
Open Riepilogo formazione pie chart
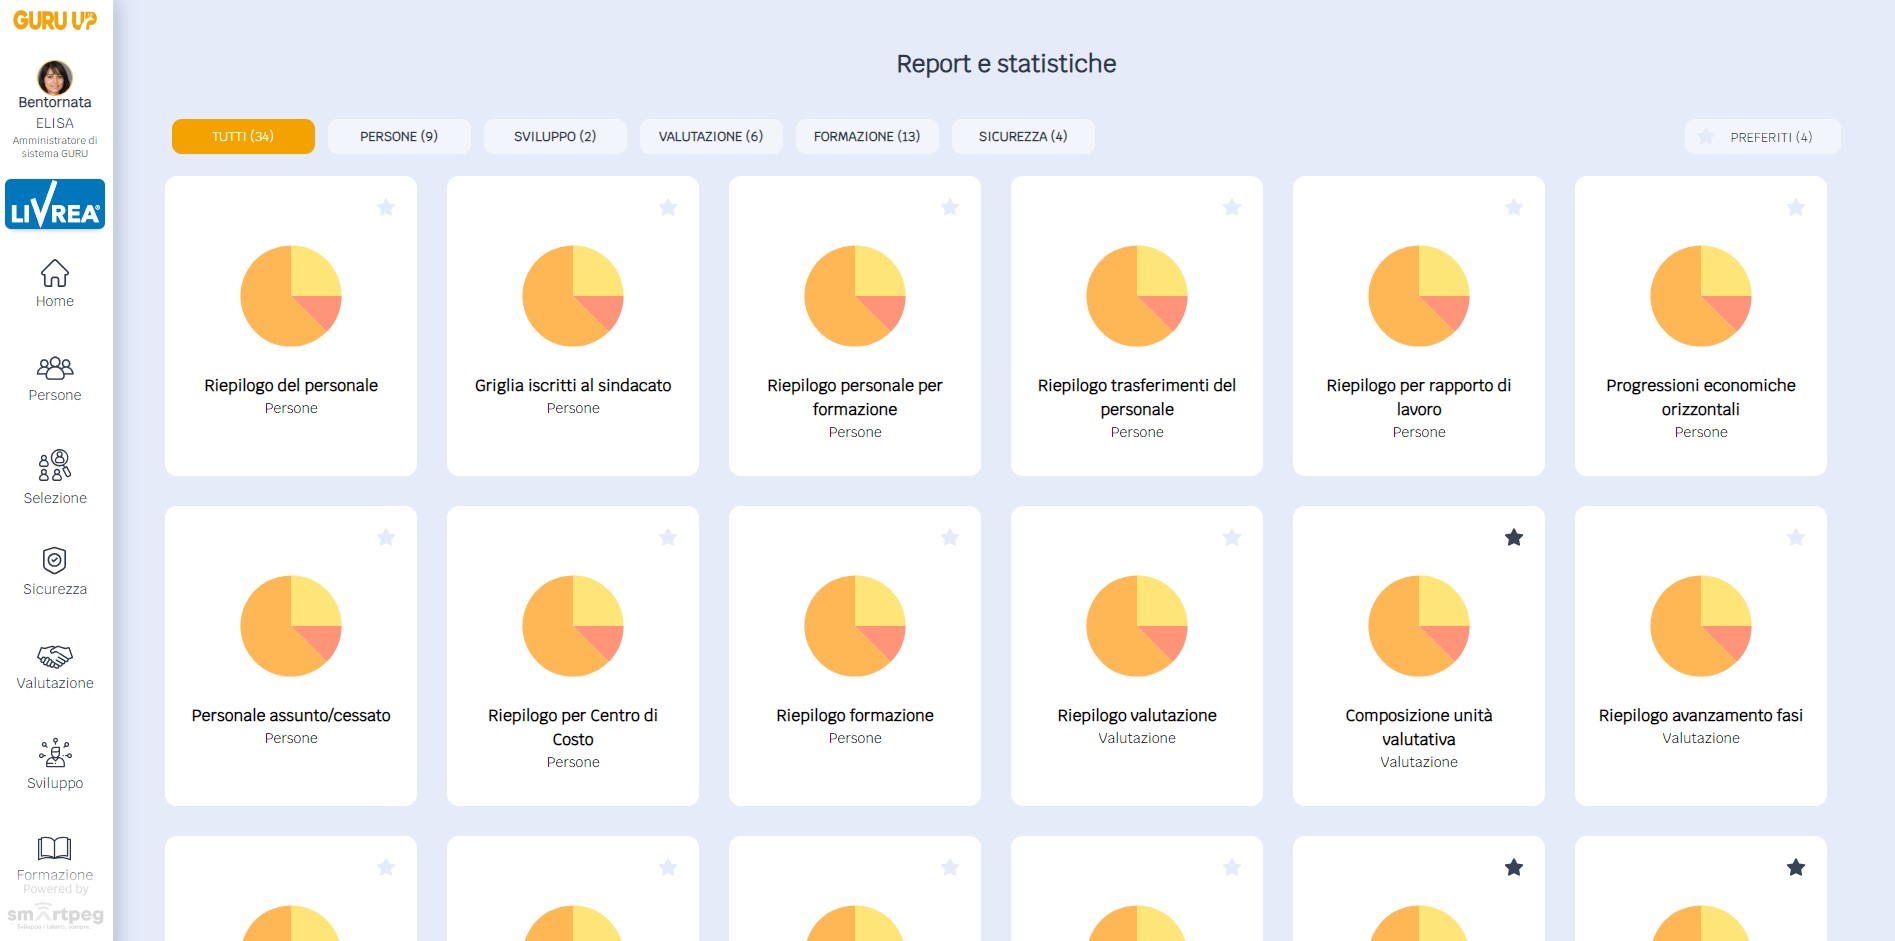(x=855, y=626)
